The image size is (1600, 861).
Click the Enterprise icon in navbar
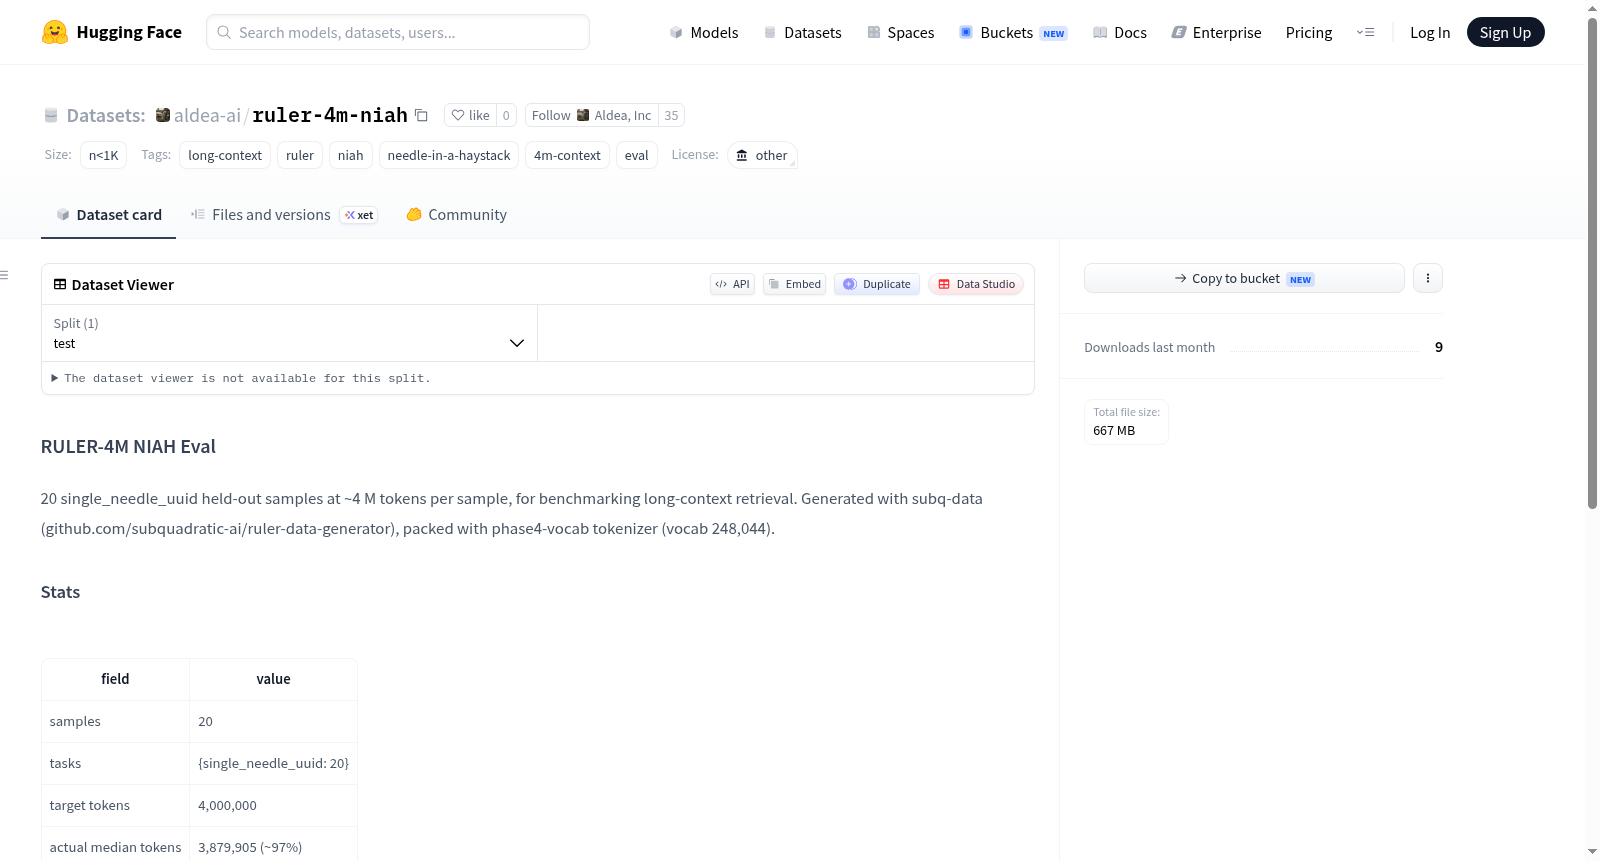(1179, 32)
